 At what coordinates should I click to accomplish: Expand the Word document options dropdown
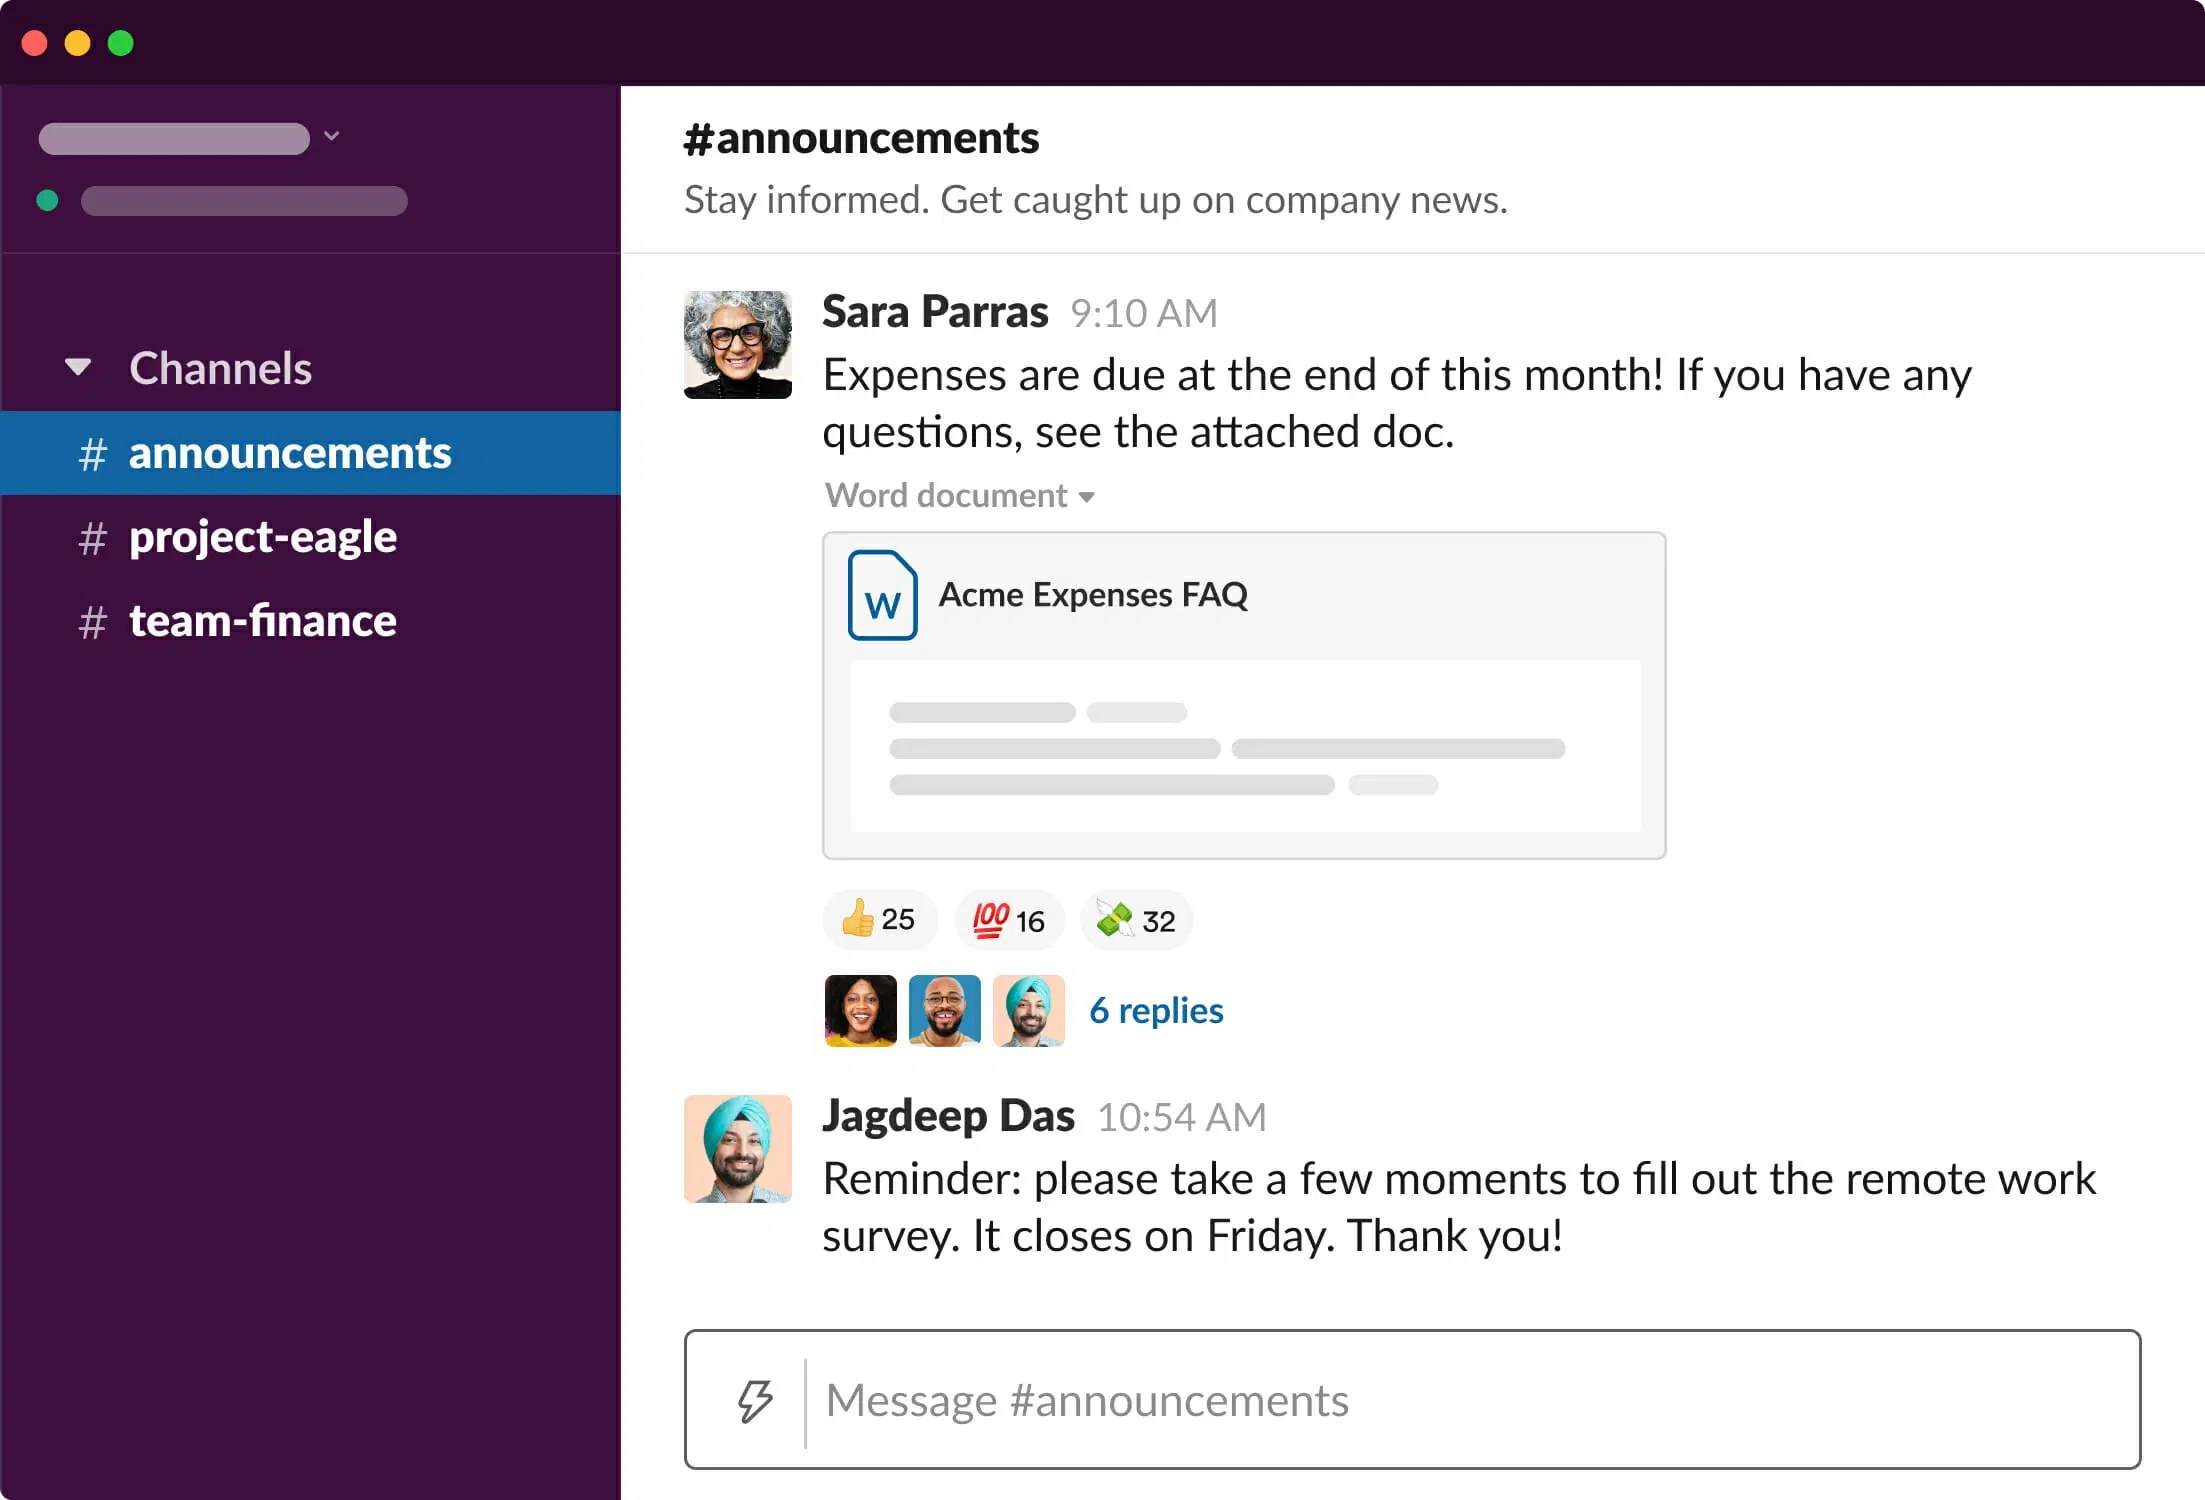(1088, 496)
